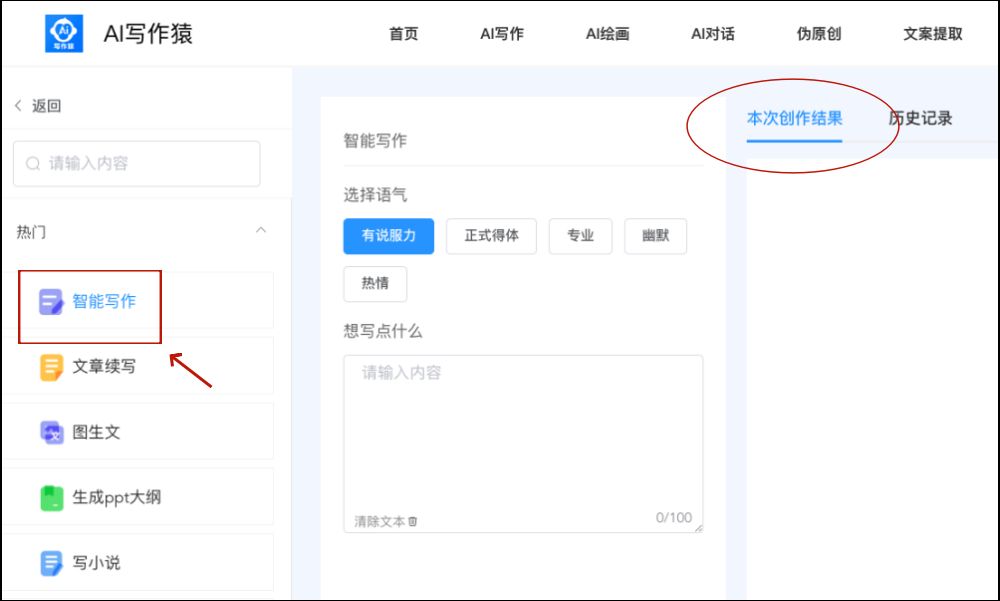
Task: Open the 图生文 tool icon
Action: tap(51, 433)
